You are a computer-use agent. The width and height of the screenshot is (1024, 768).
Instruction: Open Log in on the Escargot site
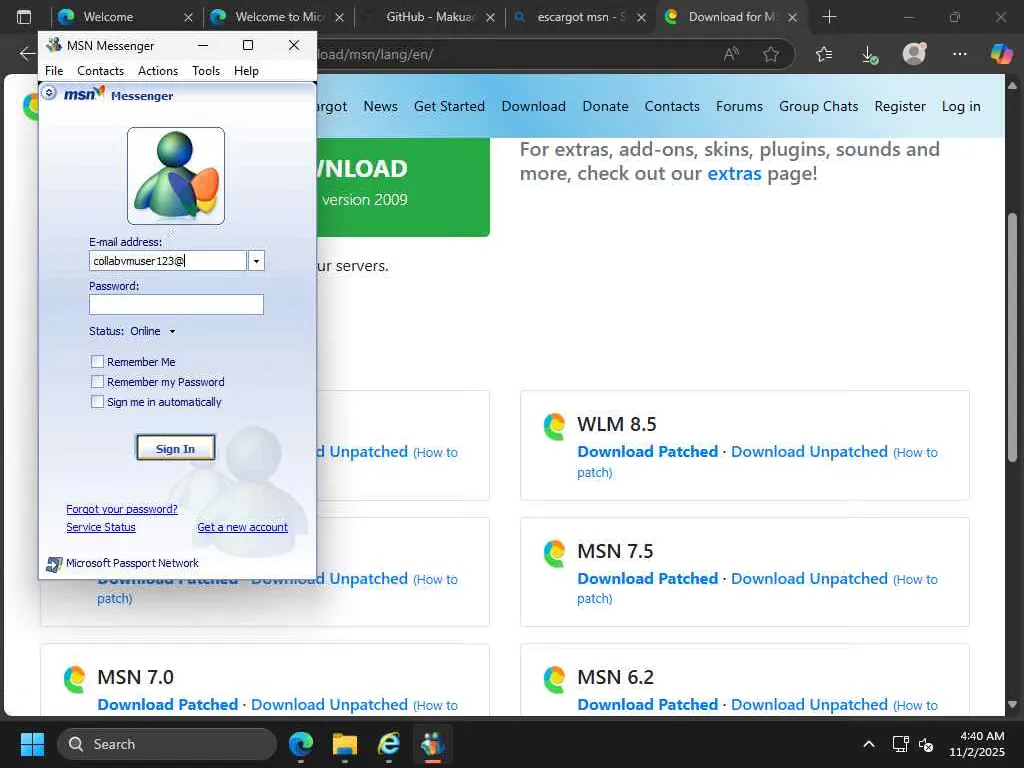[x=961, y=106]
